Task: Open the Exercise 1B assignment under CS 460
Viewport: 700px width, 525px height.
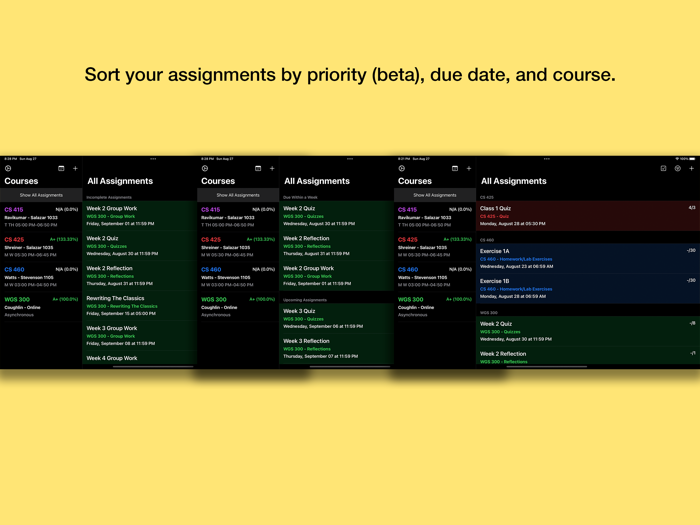Action: [x=588, y=288]
